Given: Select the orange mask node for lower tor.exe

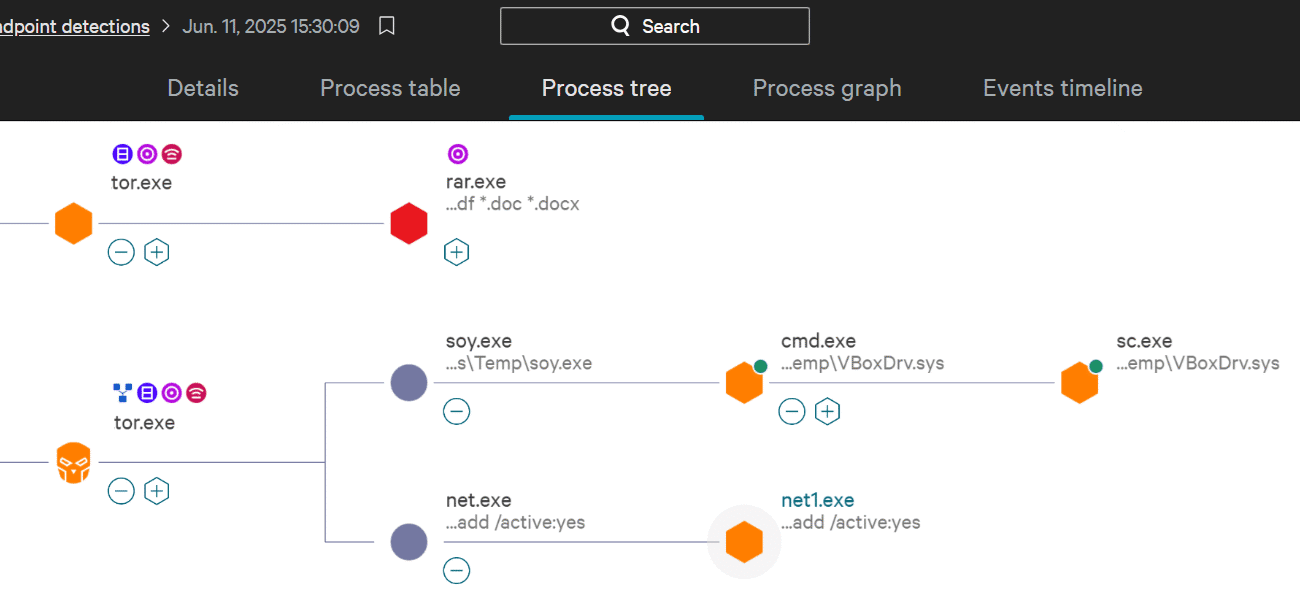Looking at the screenshot, I should (74, 463).
